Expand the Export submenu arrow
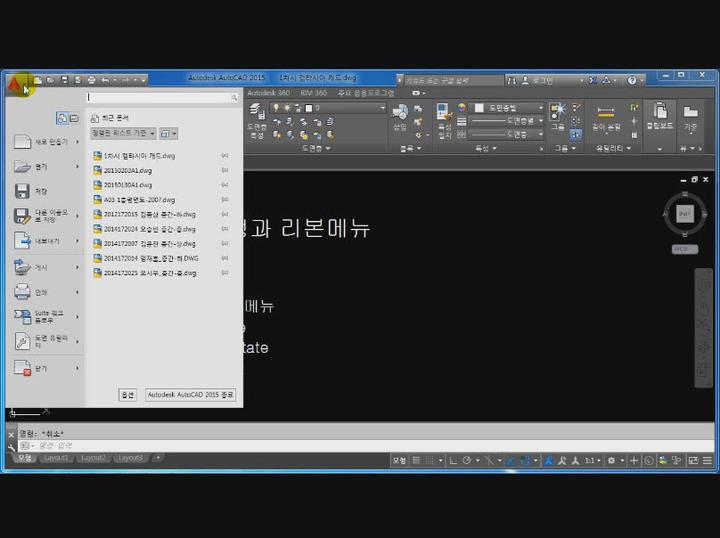The image size is (720, 538). [x=77, y=241]
